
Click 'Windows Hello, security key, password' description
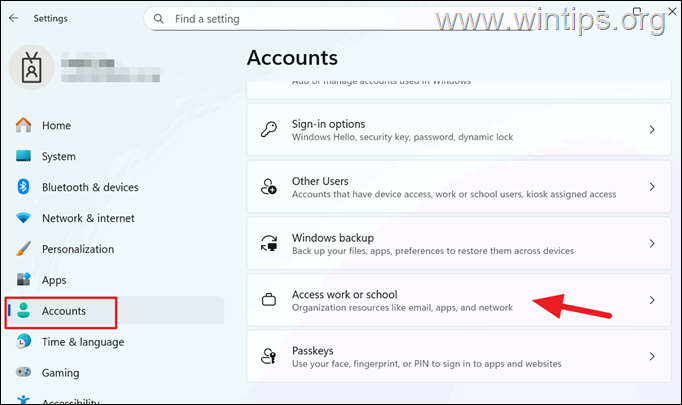(402, 137)
